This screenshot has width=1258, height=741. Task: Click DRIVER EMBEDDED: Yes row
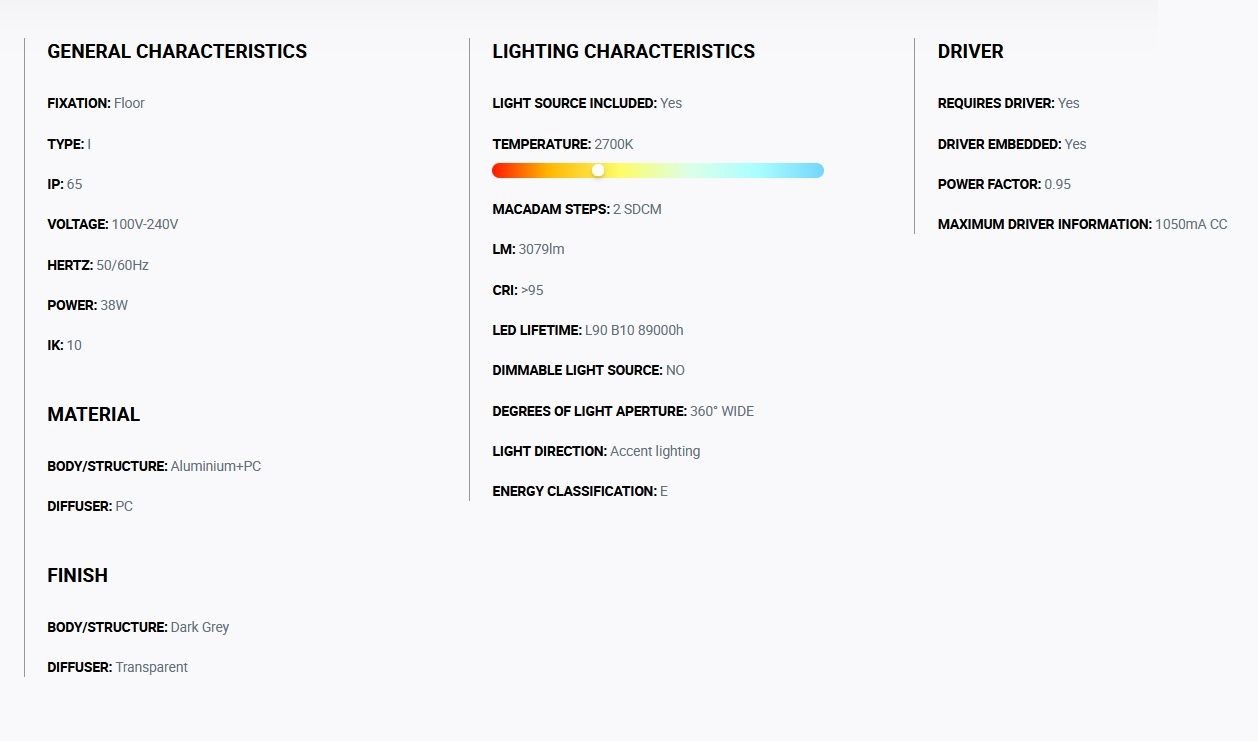(x=1012, y=144)
